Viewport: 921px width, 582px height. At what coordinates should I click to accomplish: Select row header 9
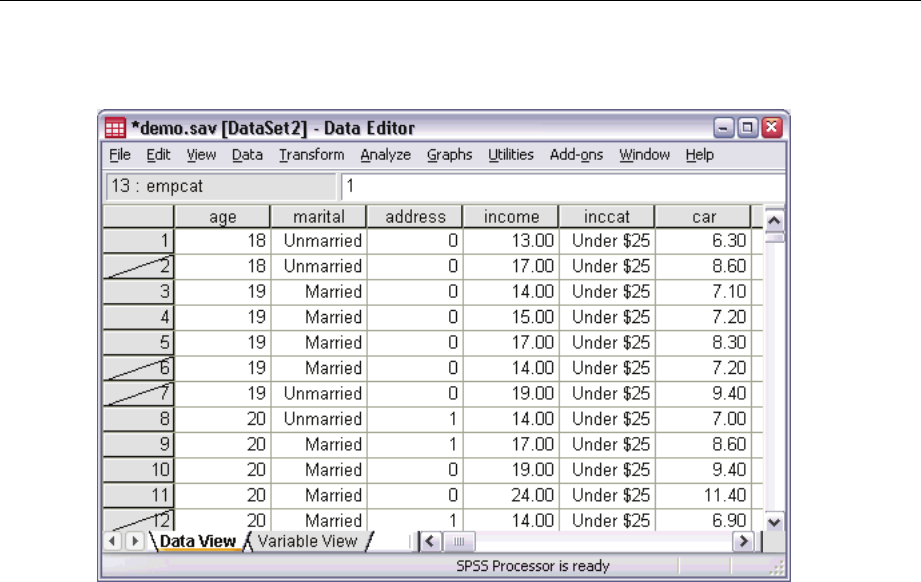pos(139,444)
